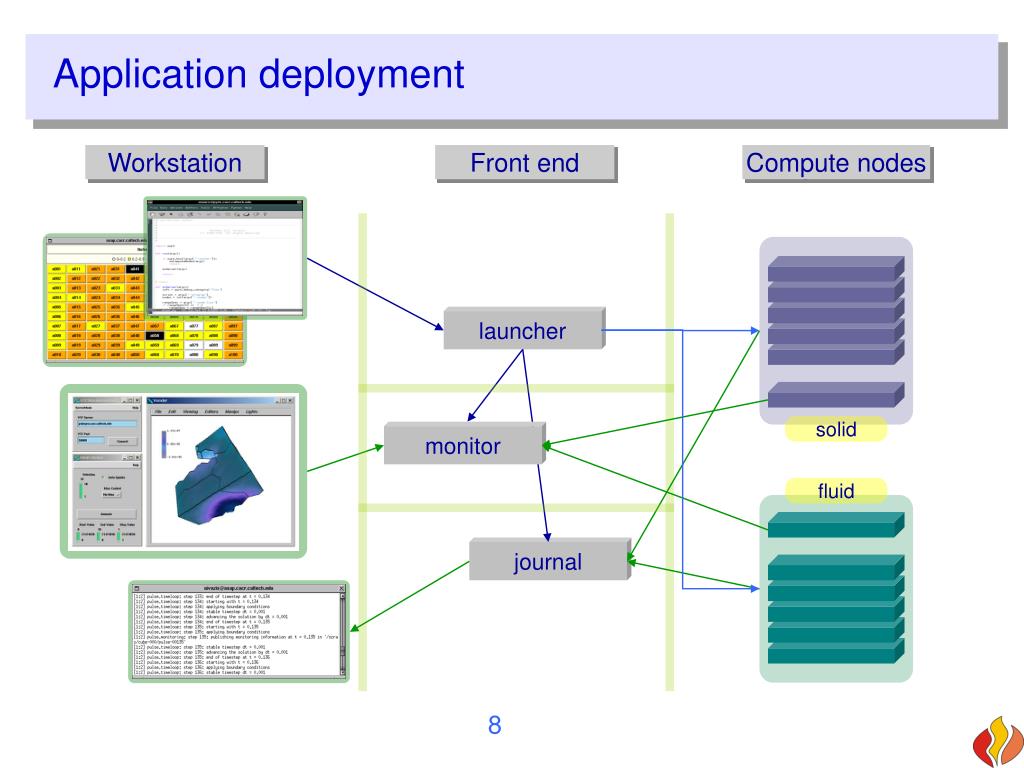This screenshot has height=768, width=1024.
Task: Click the stack of teal fluid compute nodes
Action: point(836,609)
